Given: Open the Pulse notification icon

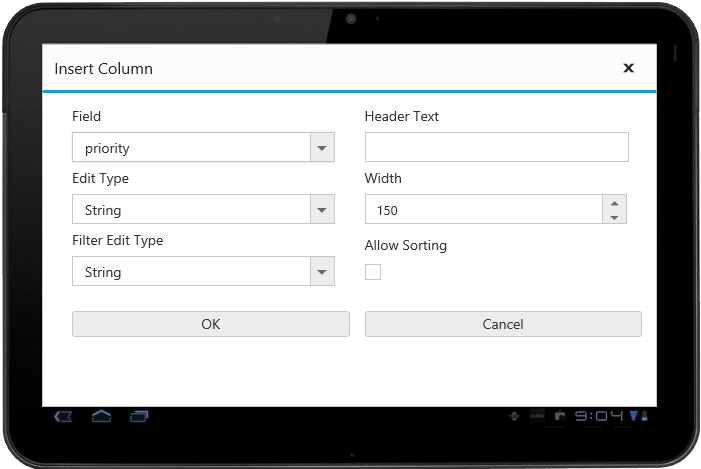Looking at the screenshot, I should (537, 417).
